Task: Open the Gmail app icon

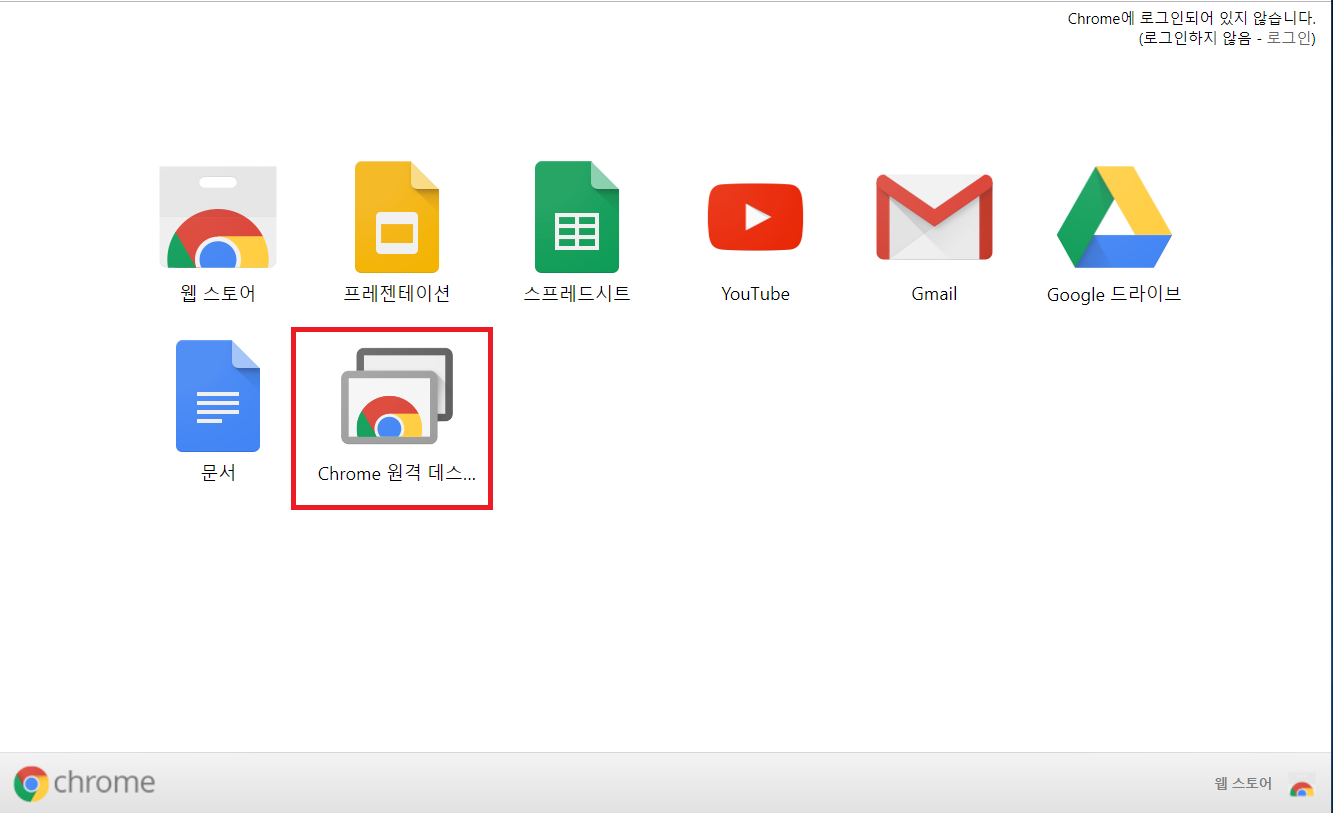Action: click(934, 217)
